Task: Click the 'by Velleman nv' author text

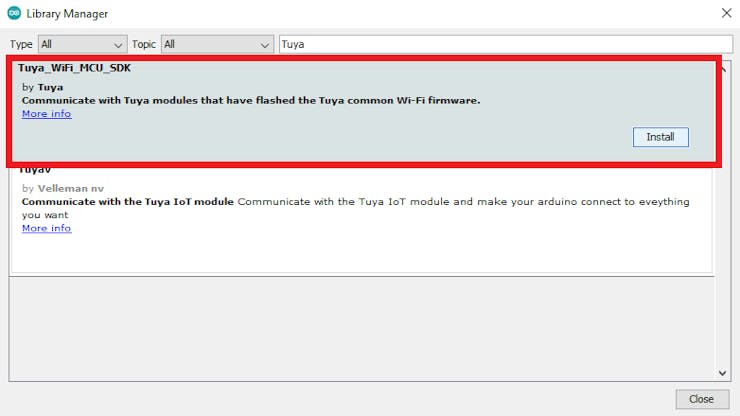Action: 62,188
